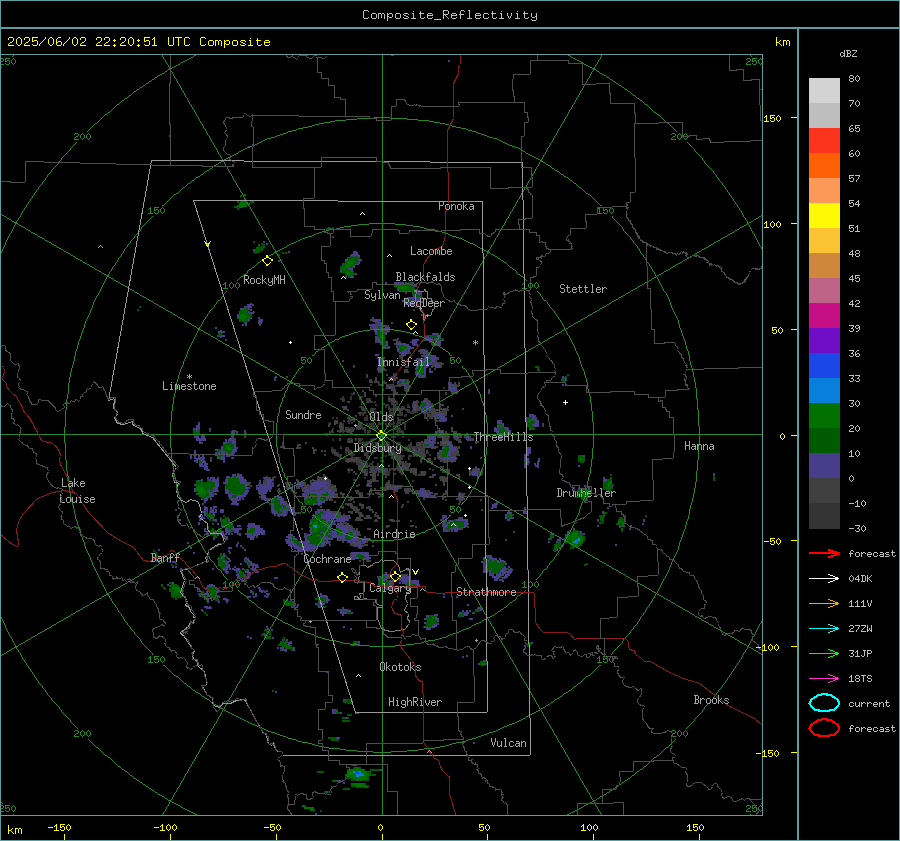Click the Didsbury city label

click(378, 448)
